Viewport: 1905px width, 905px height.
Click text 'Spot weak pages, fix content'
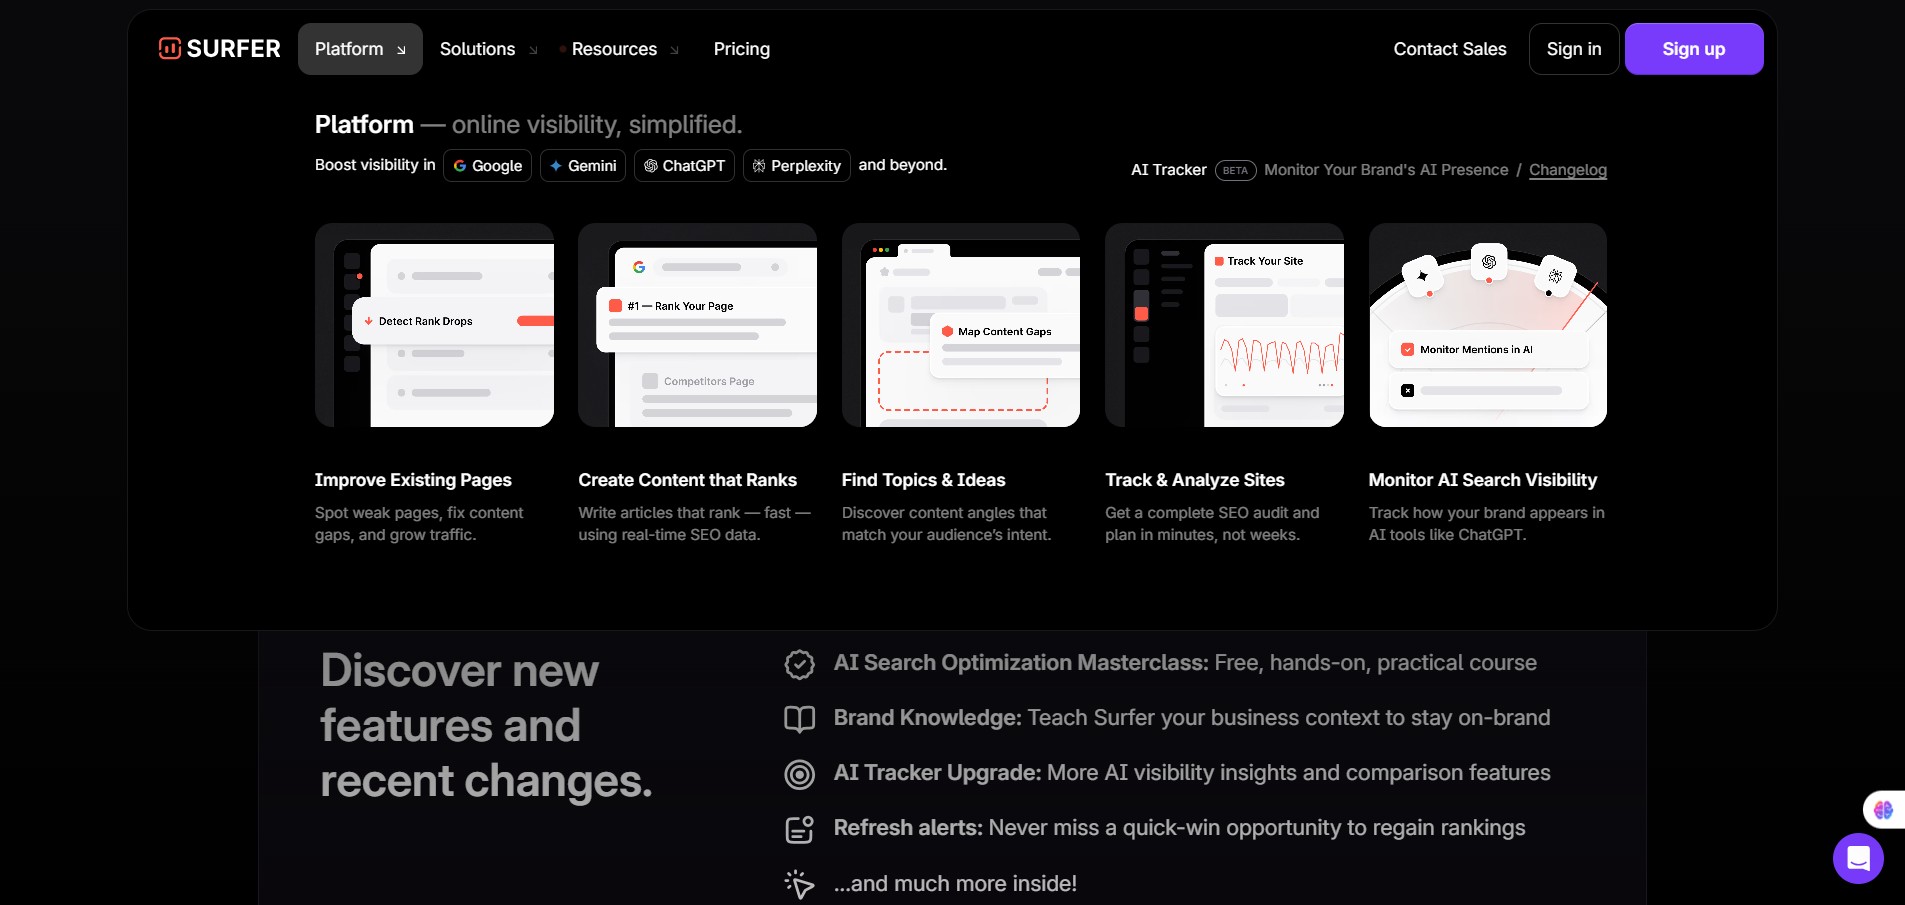point(419,513)
